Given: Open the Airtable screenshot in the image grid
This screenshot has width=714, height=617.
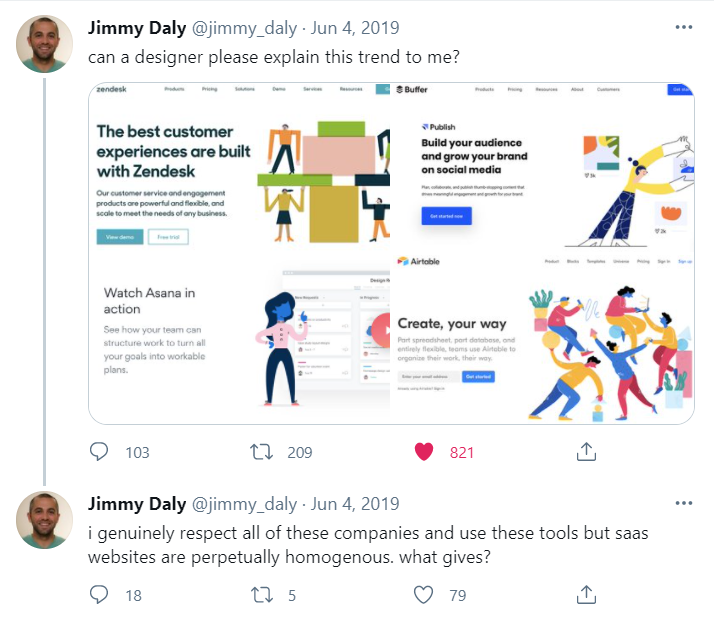Looking at the screenshot, I should [x=543, y=339].
